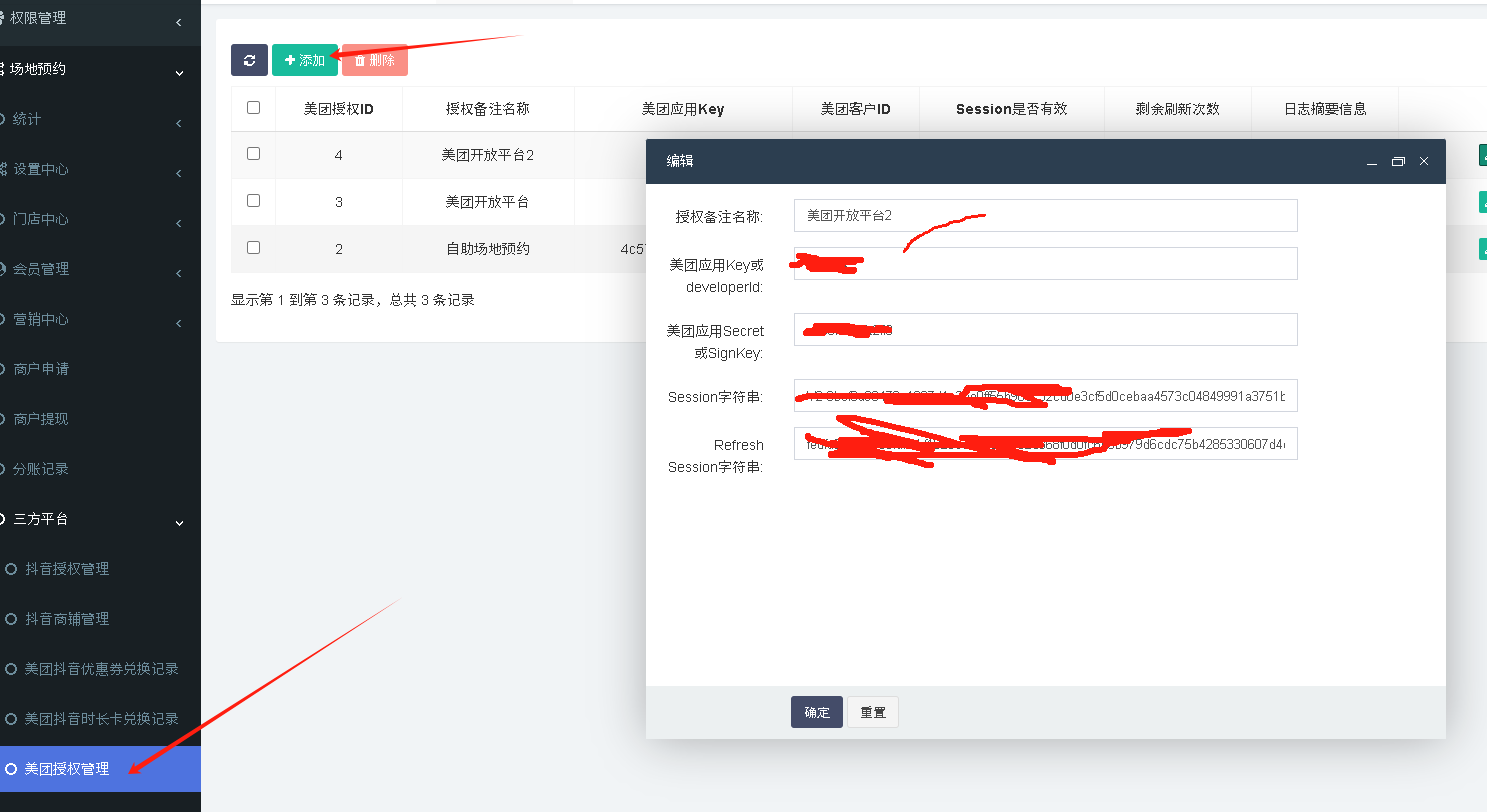Click the 美团客户ID column header
Viewport: 1487px width, 812px height.
855,109
